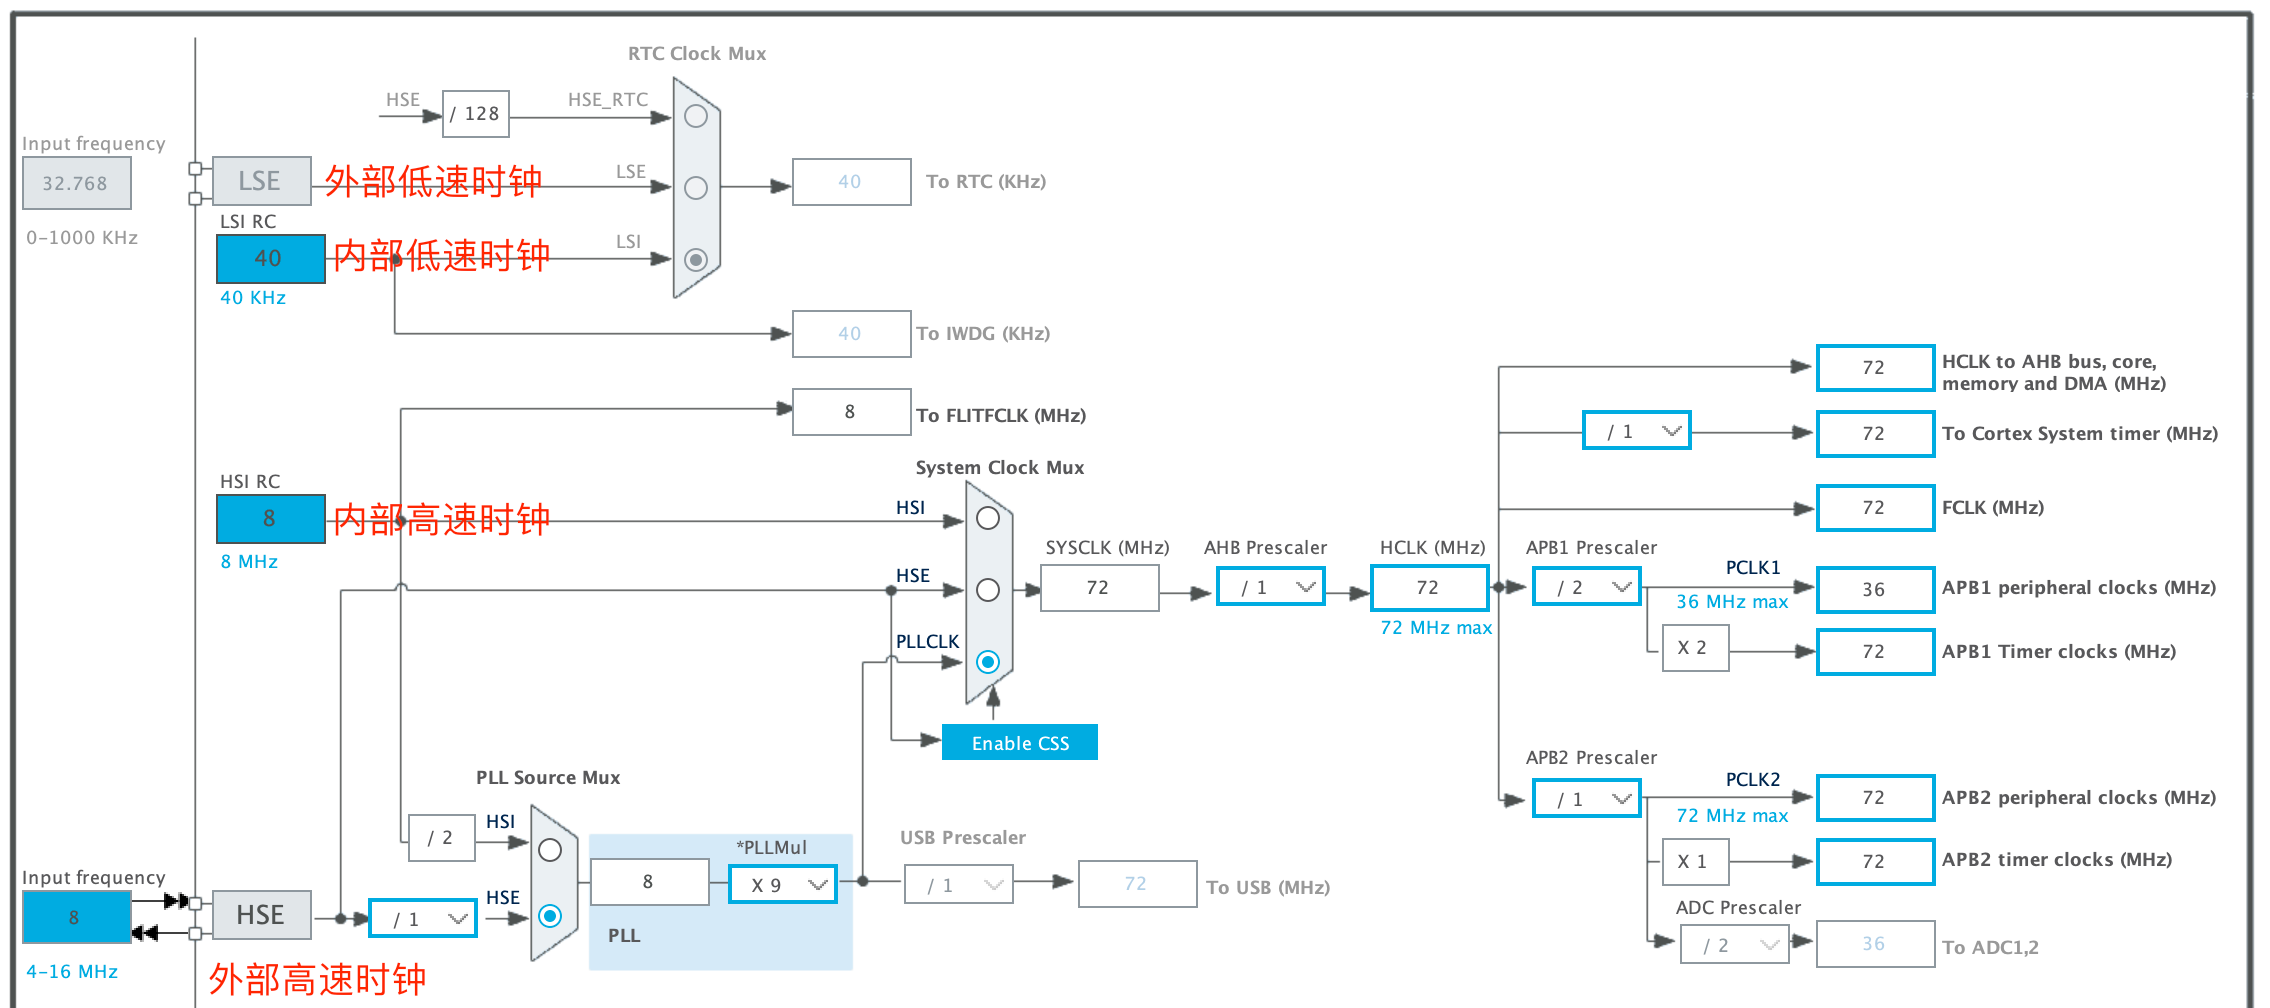Click the 'PCLK2' label

pos(1753,780)
